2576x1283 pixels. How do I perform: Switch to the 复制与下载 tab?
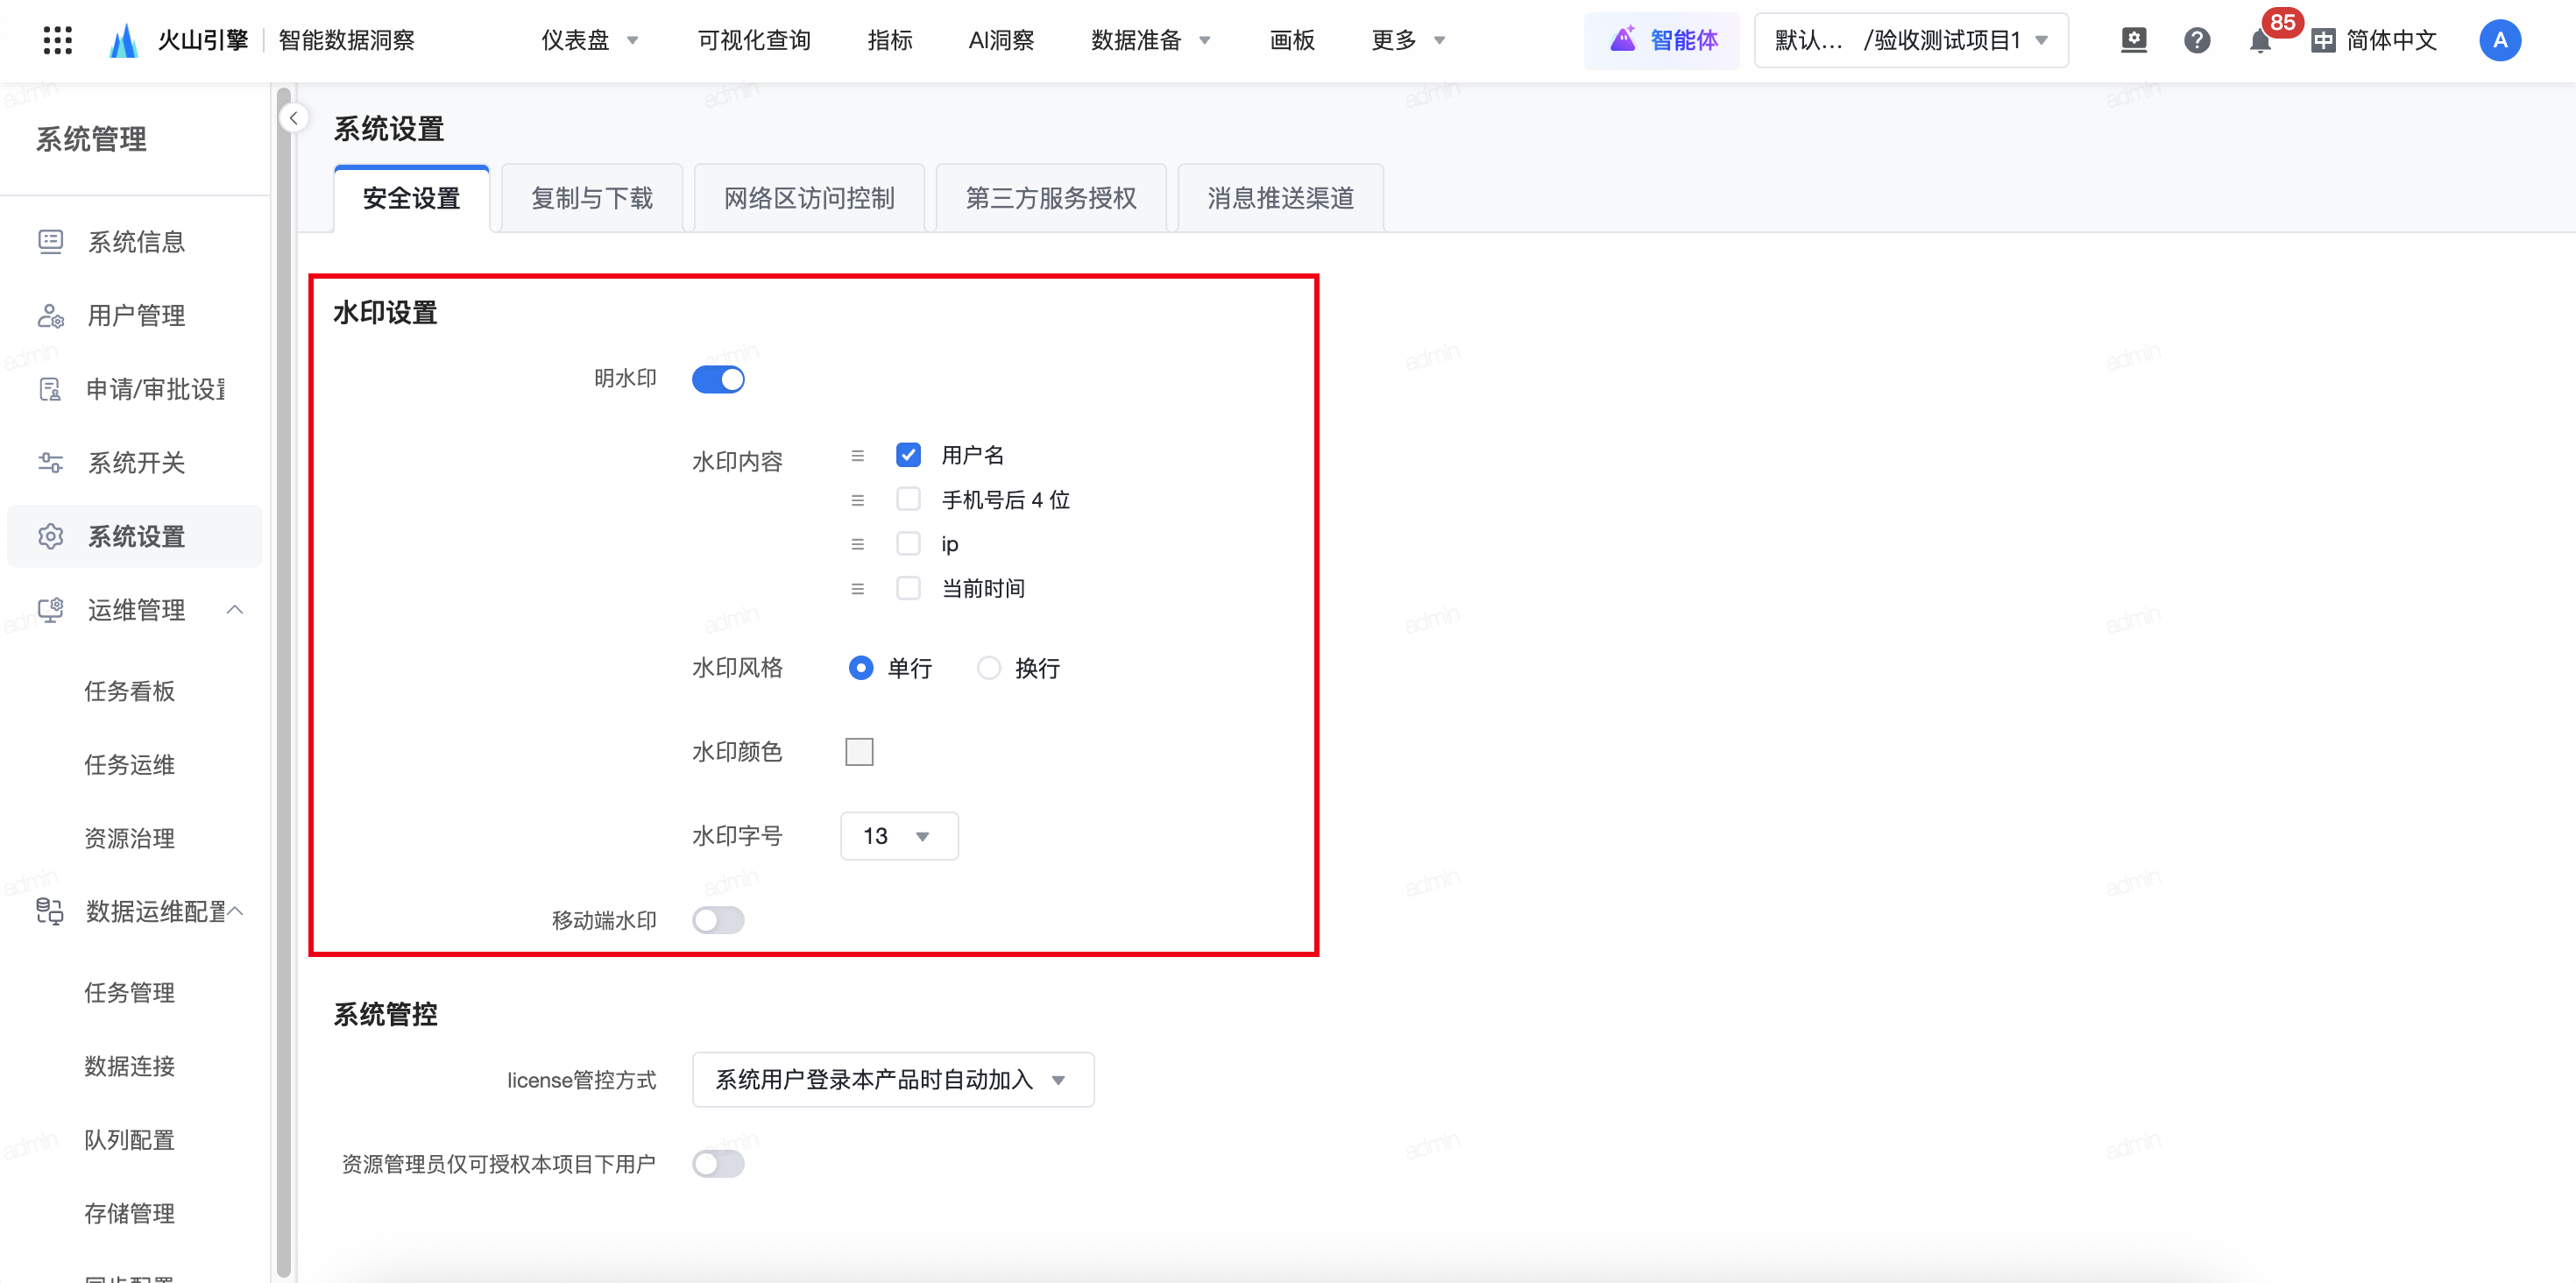tap(592, 198)
